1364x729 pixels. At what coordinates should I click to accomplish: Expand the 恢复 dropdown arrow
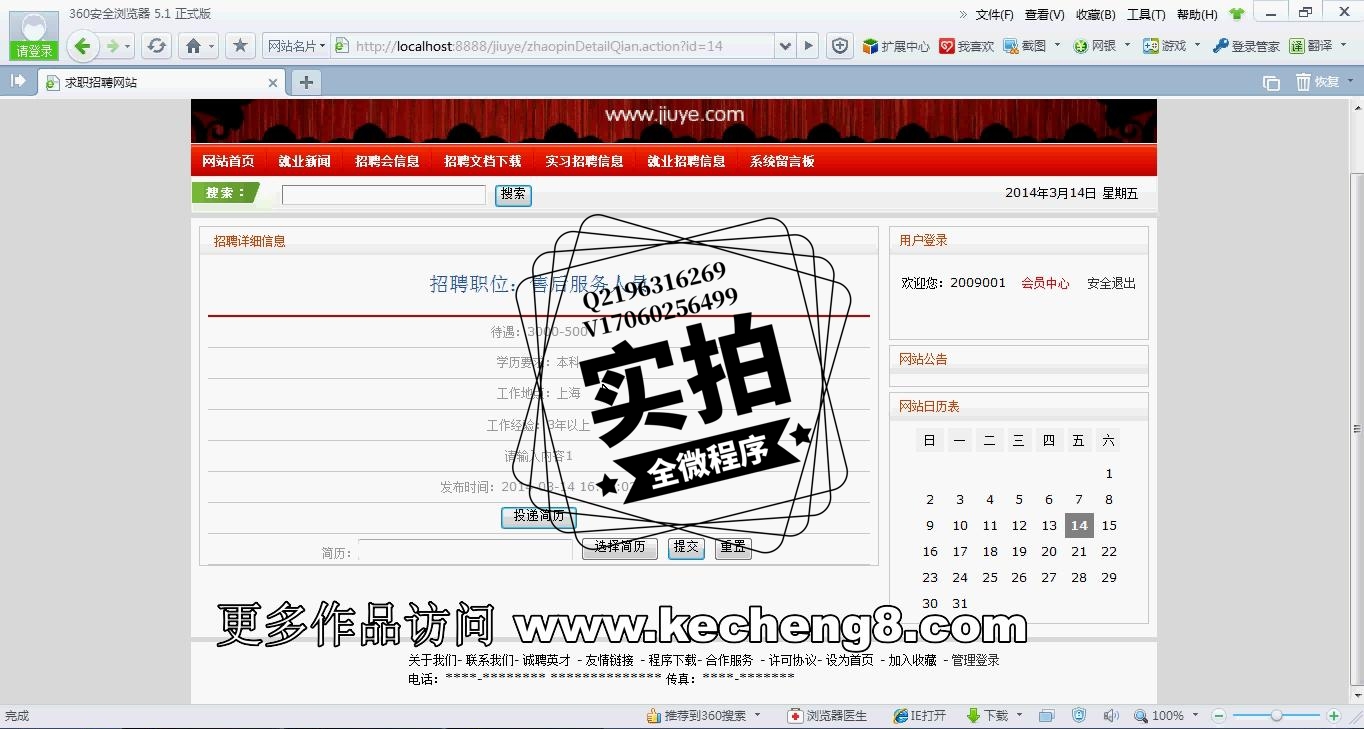[1350, 81]
